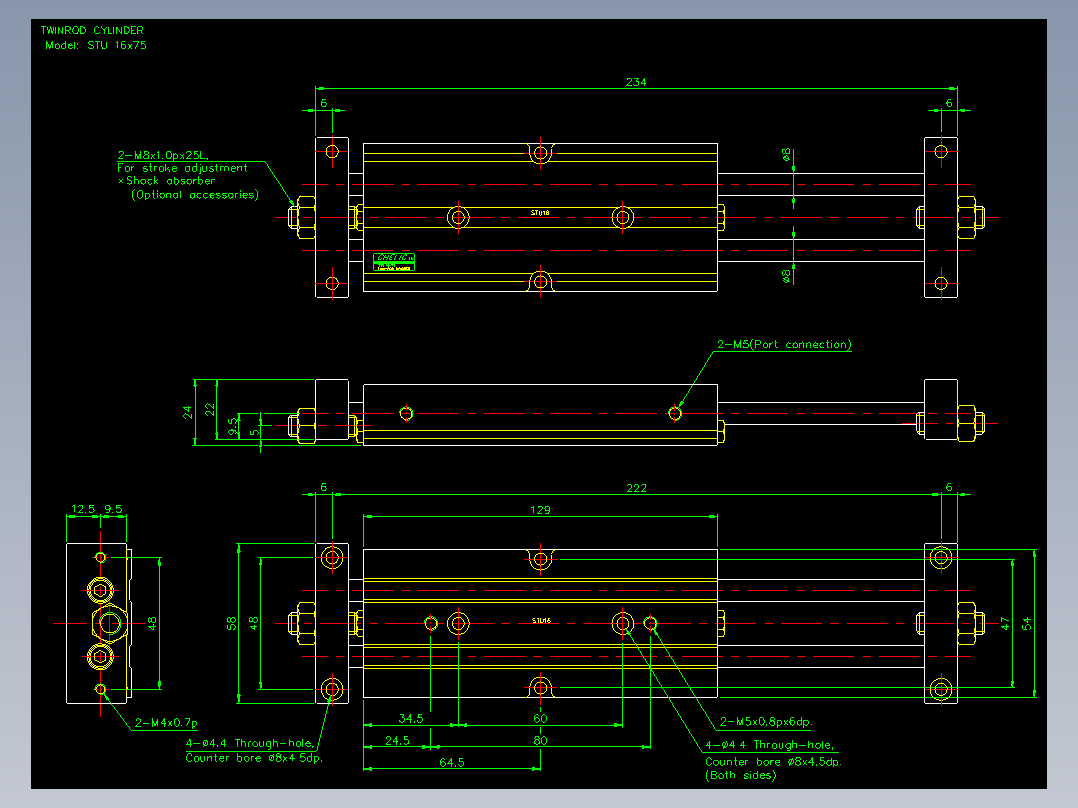Click the 24.5 dimension value
The image size is (1078, 808).
click(x=397, y=740)
